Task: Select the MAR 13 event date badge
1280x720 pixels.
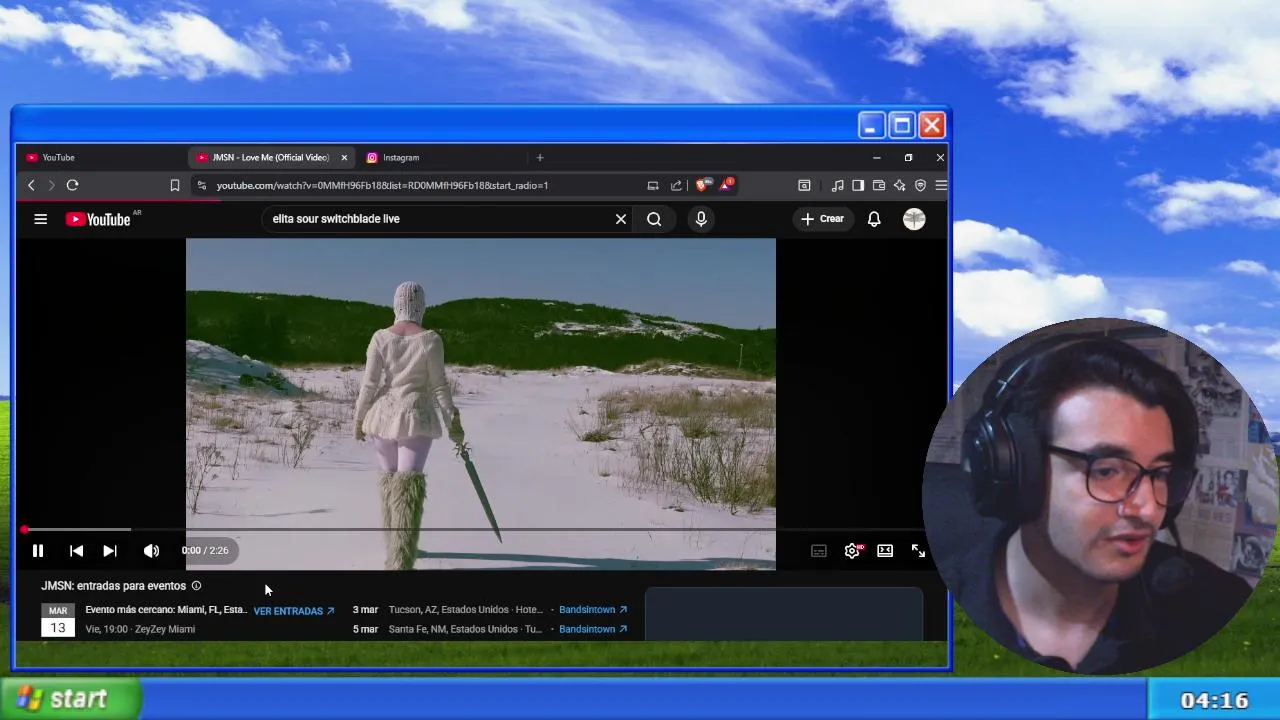Action: (58, 619)
